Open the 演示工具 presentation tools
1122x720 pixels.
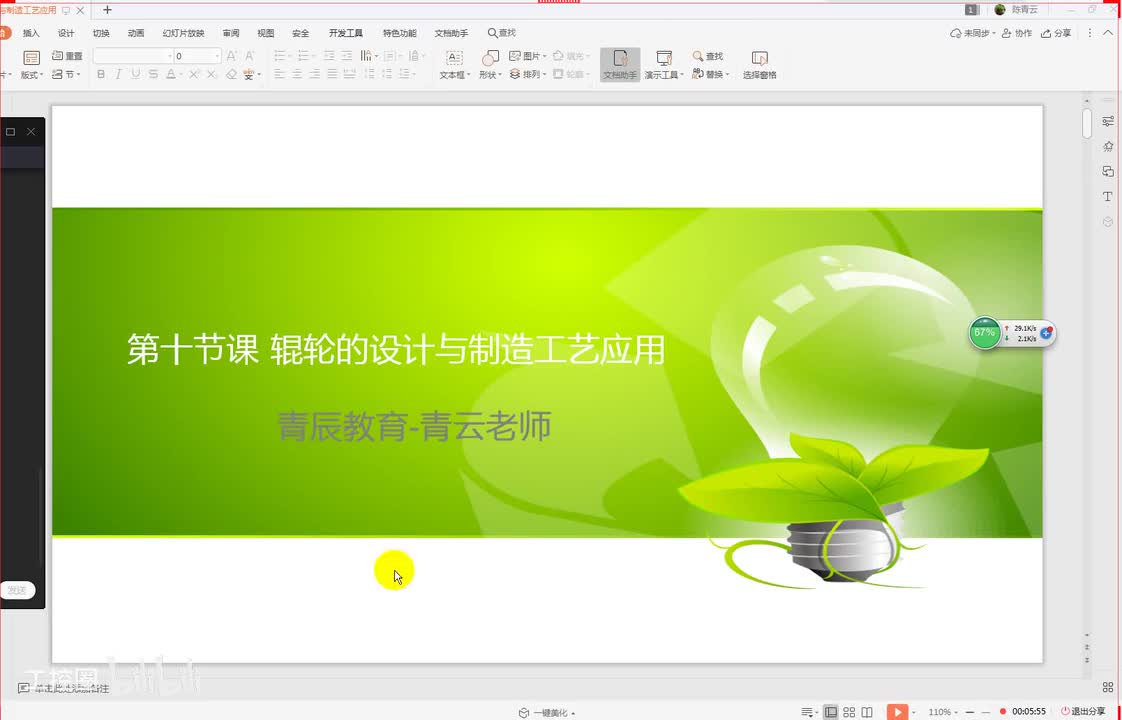coord(664,65)
